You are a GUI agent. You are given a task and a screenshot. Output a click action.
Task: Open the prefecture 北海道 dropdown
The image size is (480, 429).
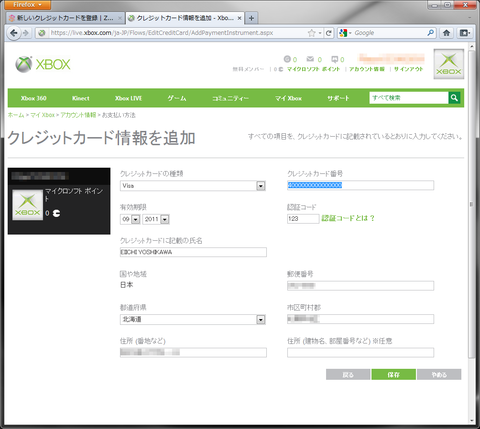[193, 319]
